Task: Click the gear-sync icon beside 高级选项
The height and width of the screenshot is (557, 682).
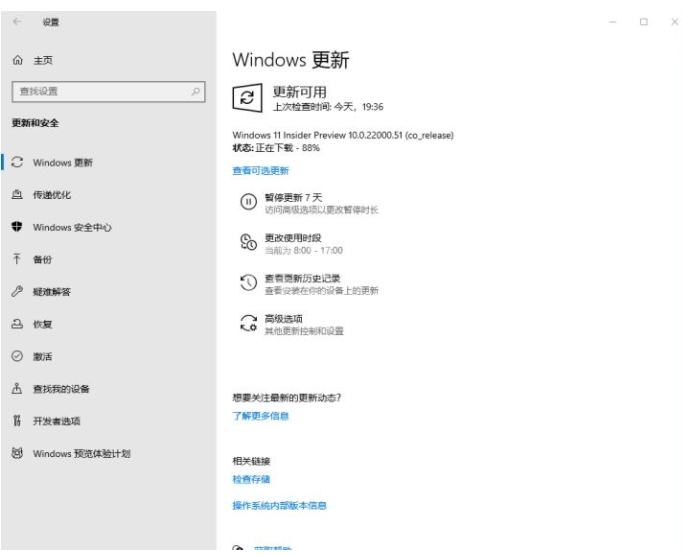Action: click(248, 323)
